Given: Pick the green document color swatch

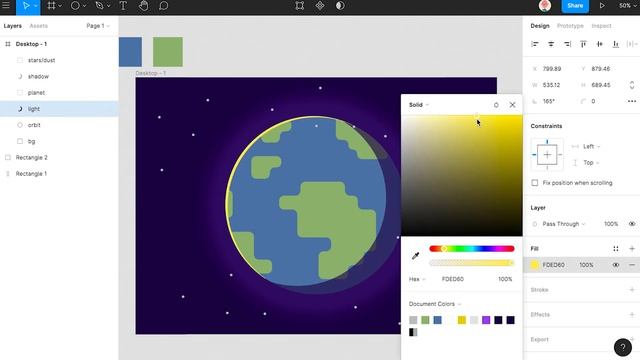Looking at the screenshot, I should tap(425, 320).
